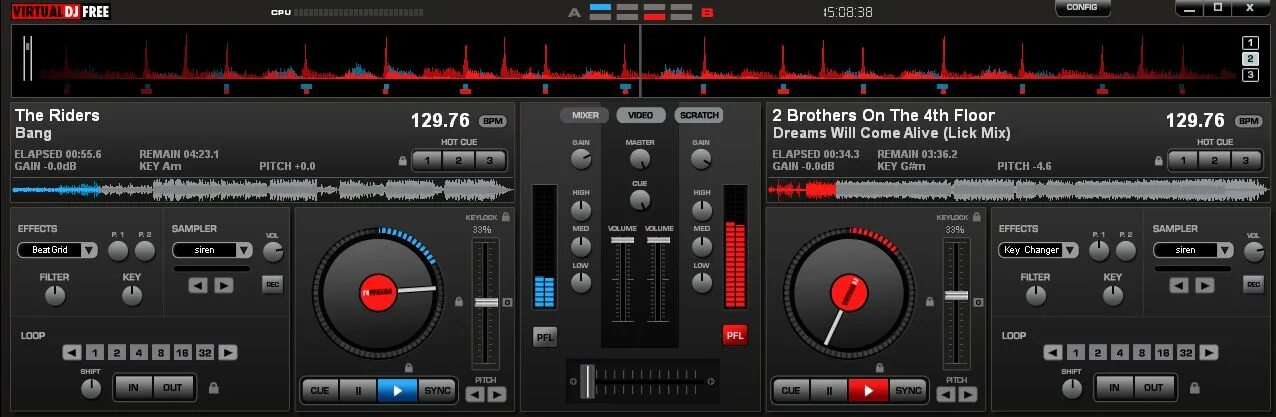Toggle right deck keylock padlock

point(977,216)
